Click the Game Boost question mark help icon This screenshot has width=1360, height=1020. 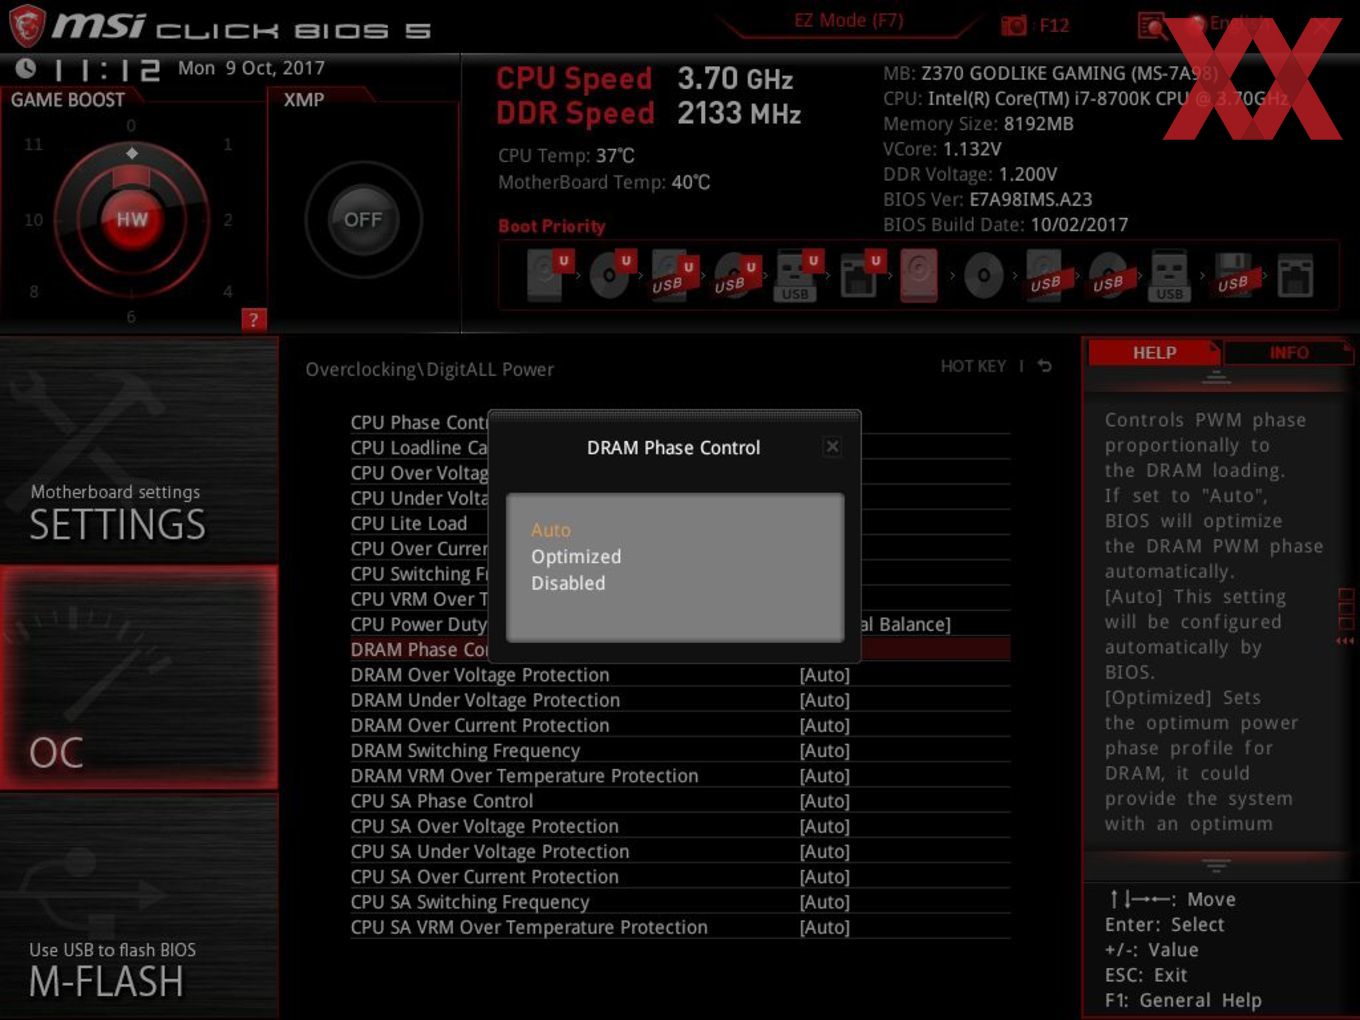tap(253, 319)
